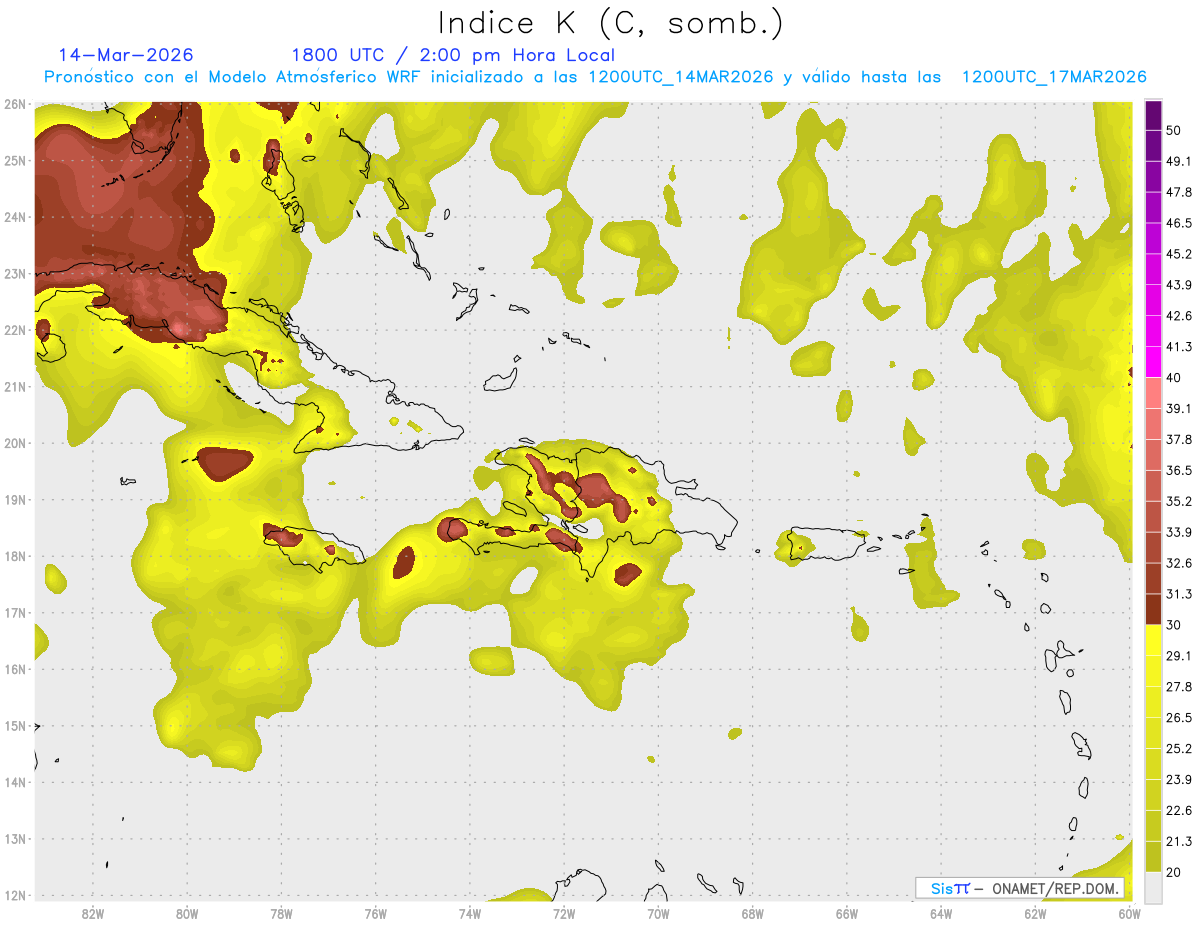Click the colorbar label "35.2"
1200x927 pixels.
pyautogui.click(x=1179, y=501)
